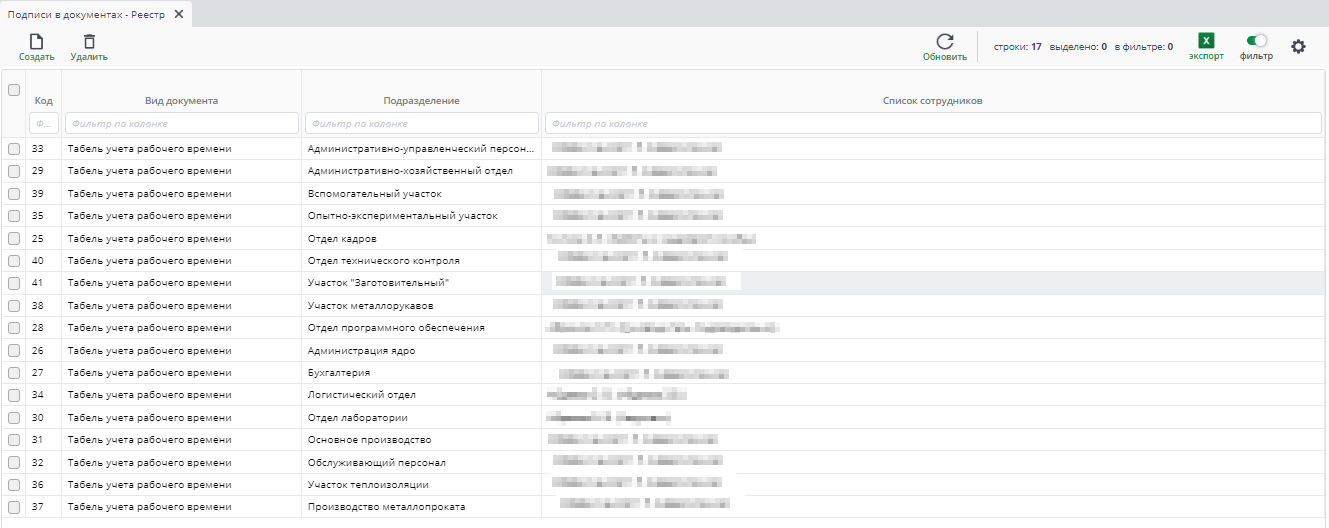Check the row with code 25
This screenshot has height=528, width=1329.
[14, 239]
